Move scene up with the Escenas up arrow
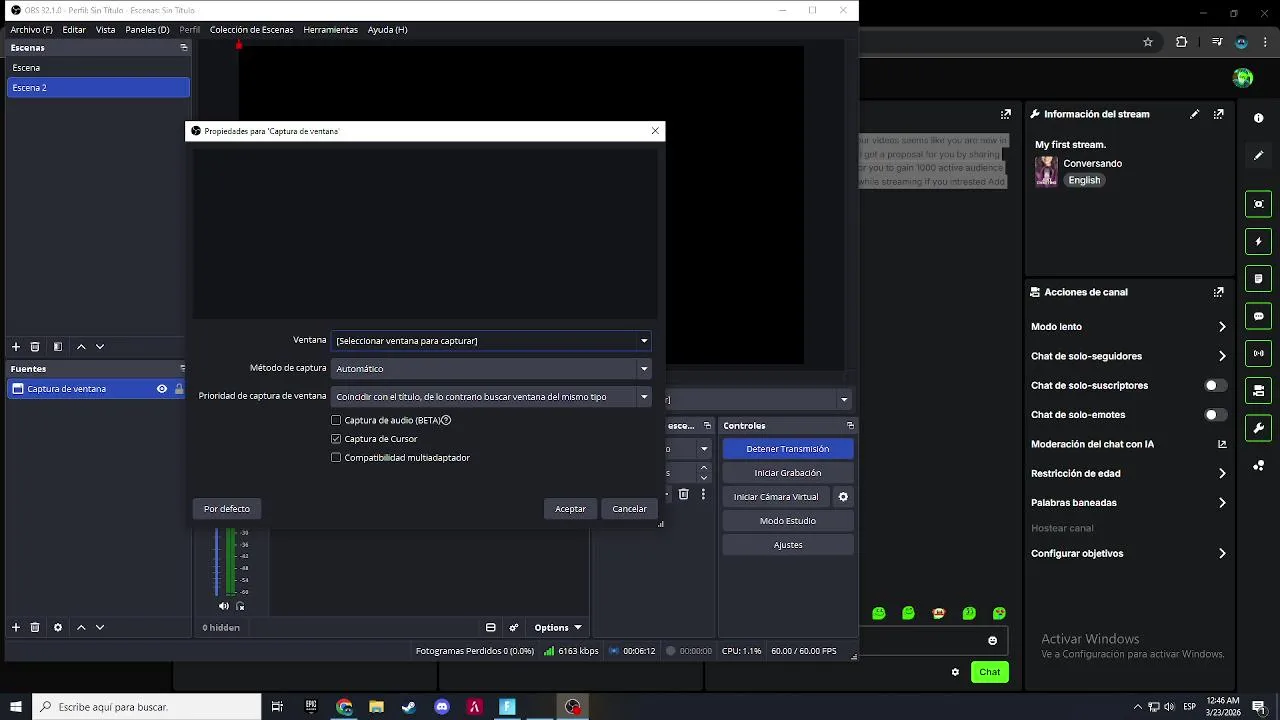The image size is (1280, 720). (x=81, y=347)
